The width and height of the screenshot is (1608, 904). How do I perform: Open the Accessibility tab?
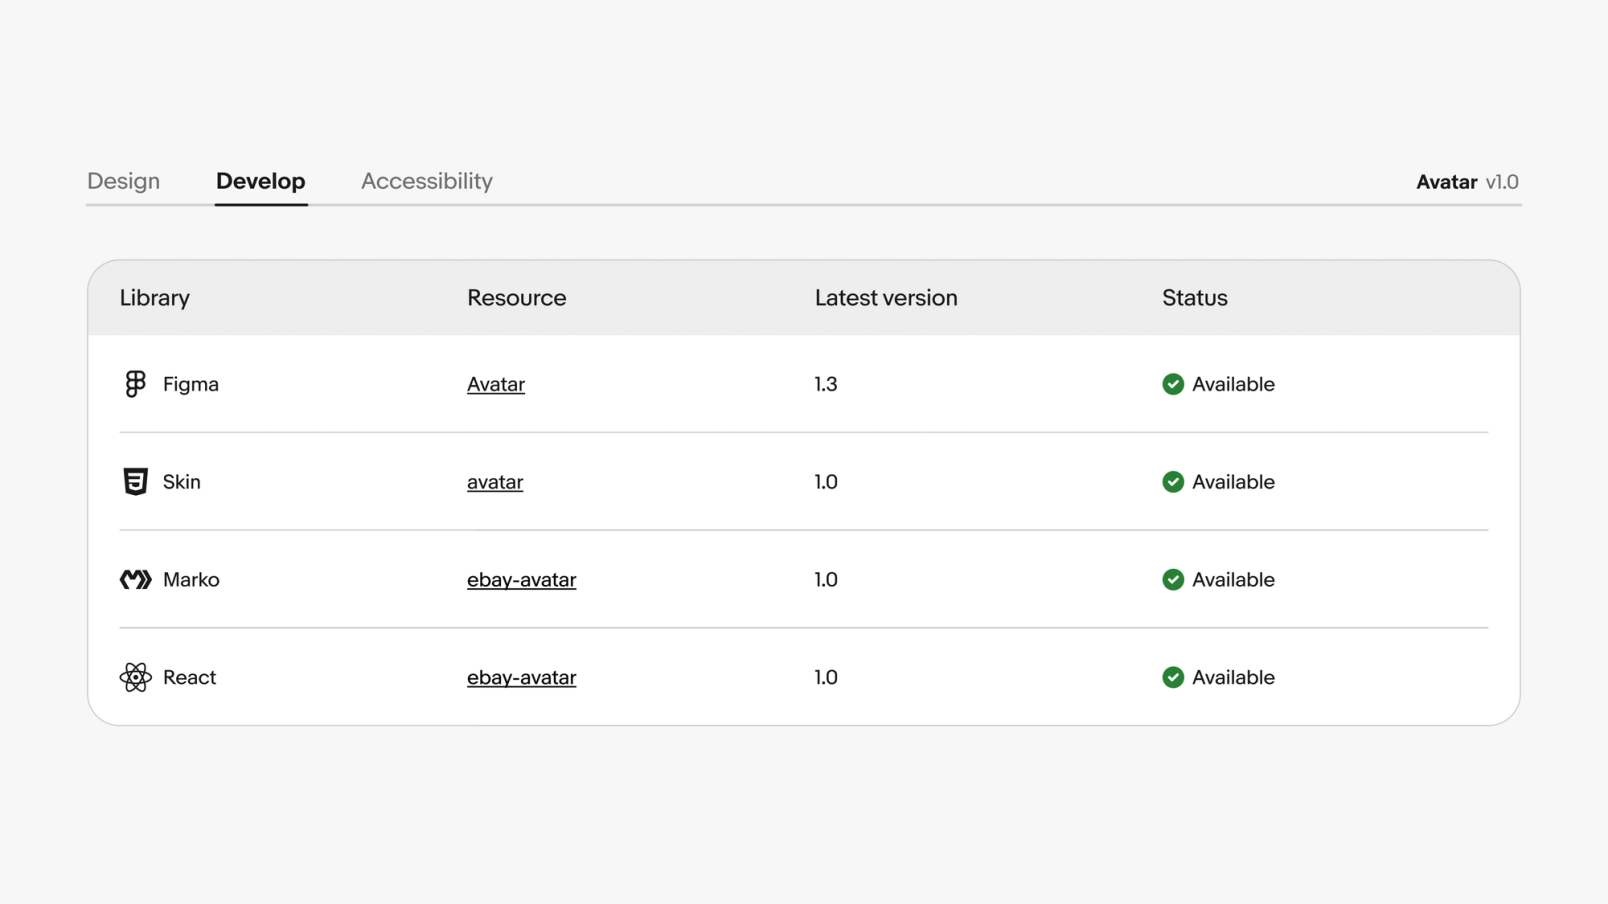coord(427,181)
